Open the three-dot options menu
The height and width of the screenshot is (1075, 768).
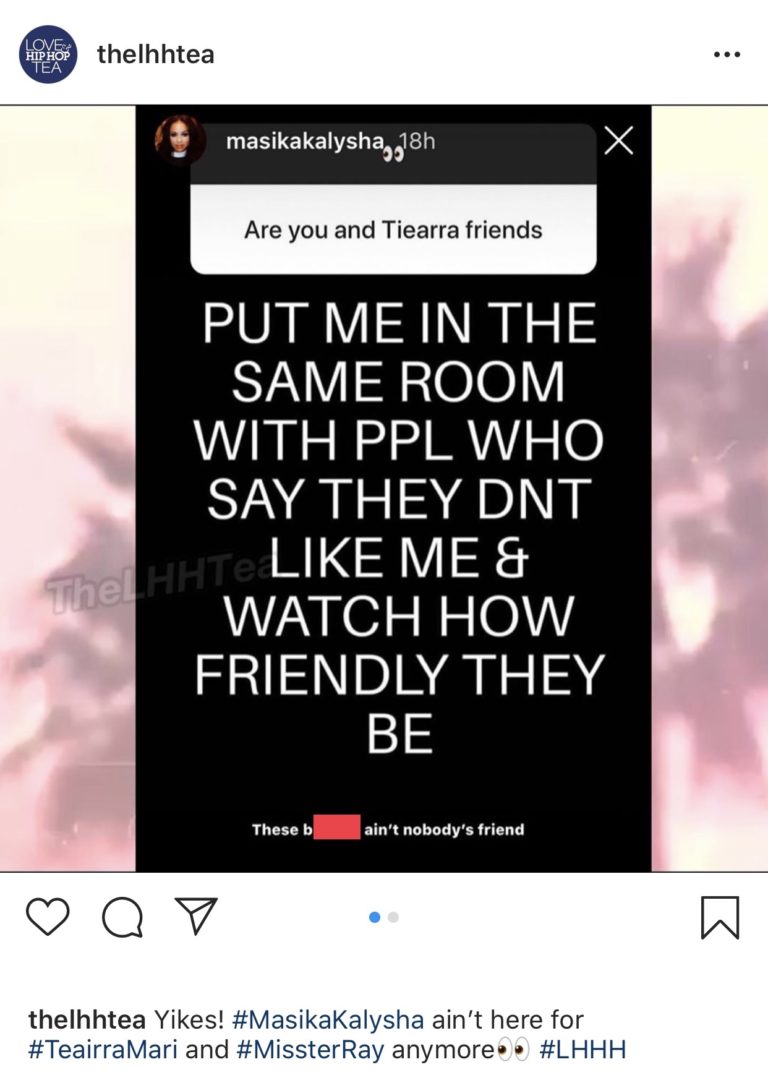click(727, 54)
